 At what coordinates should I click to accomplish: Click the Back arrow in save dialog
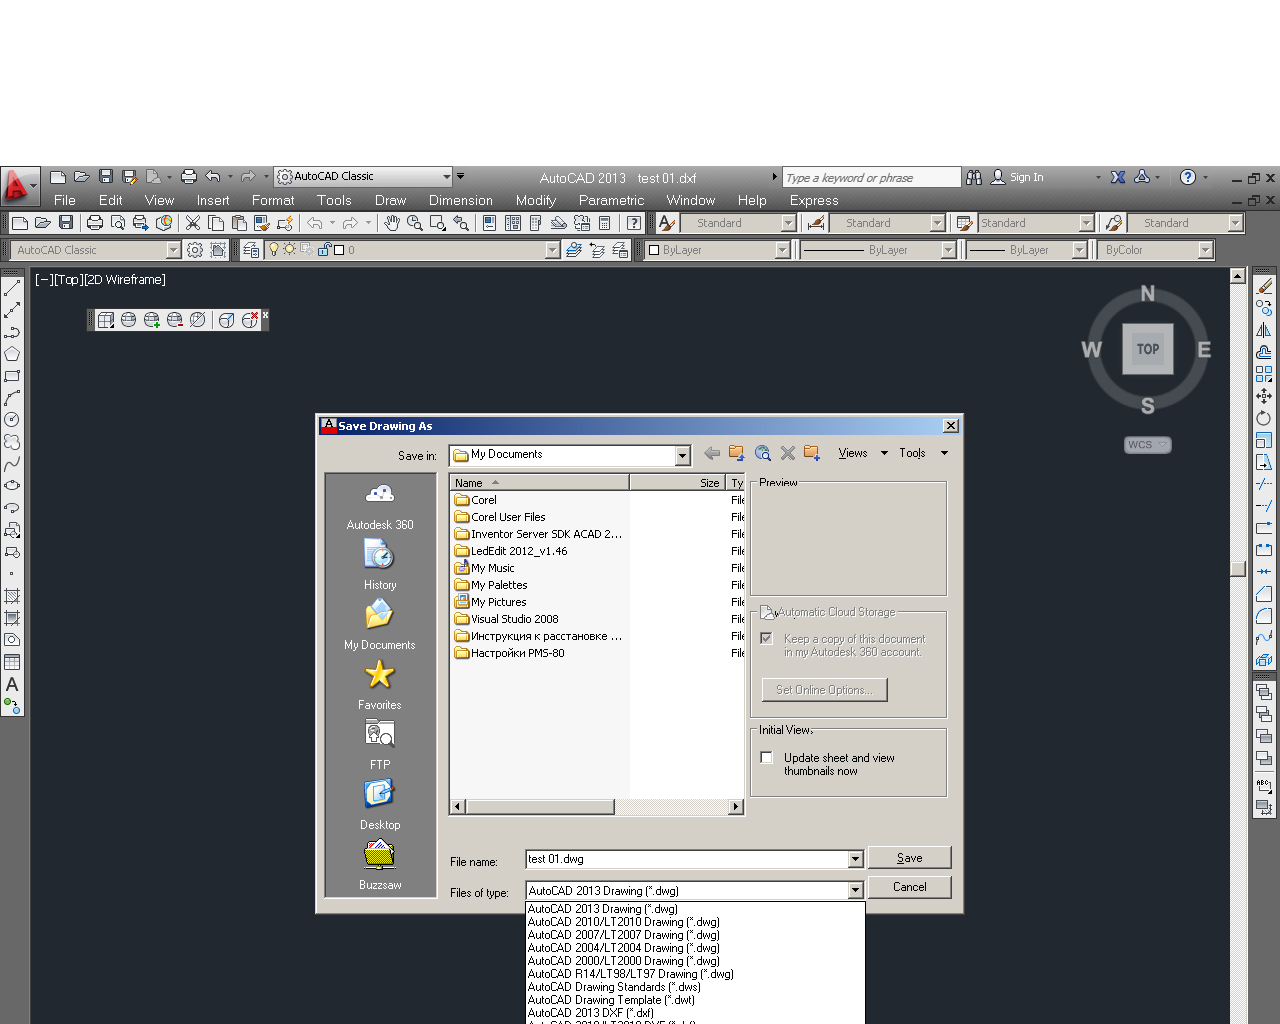(712, 453)
